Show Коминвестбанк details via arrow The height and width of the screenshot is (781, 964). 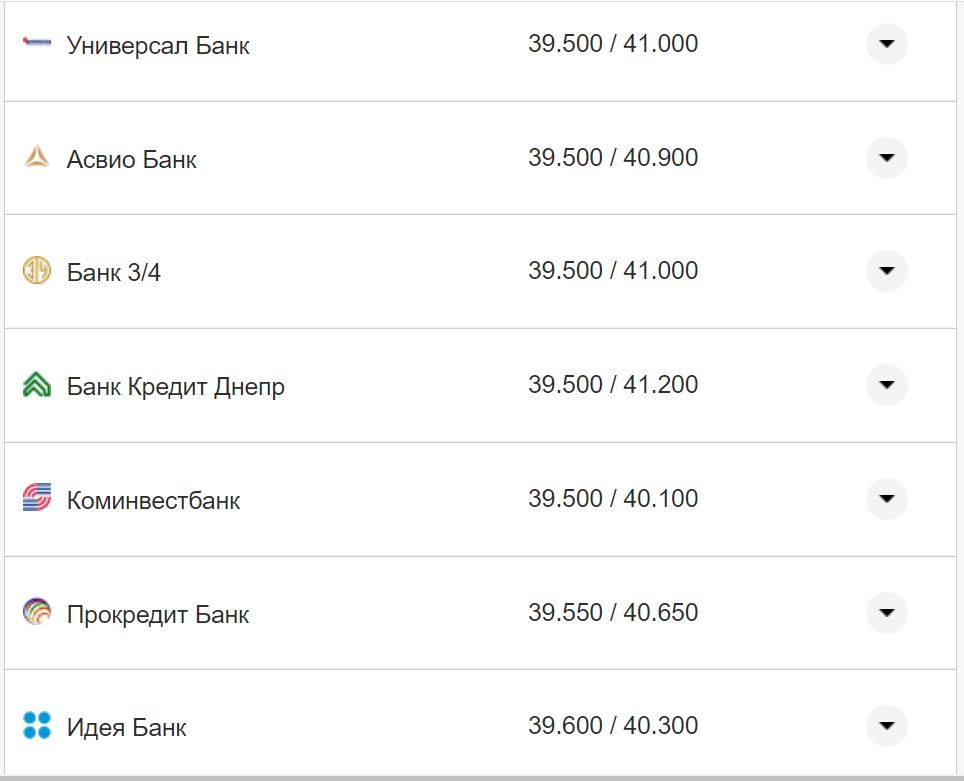886,499
